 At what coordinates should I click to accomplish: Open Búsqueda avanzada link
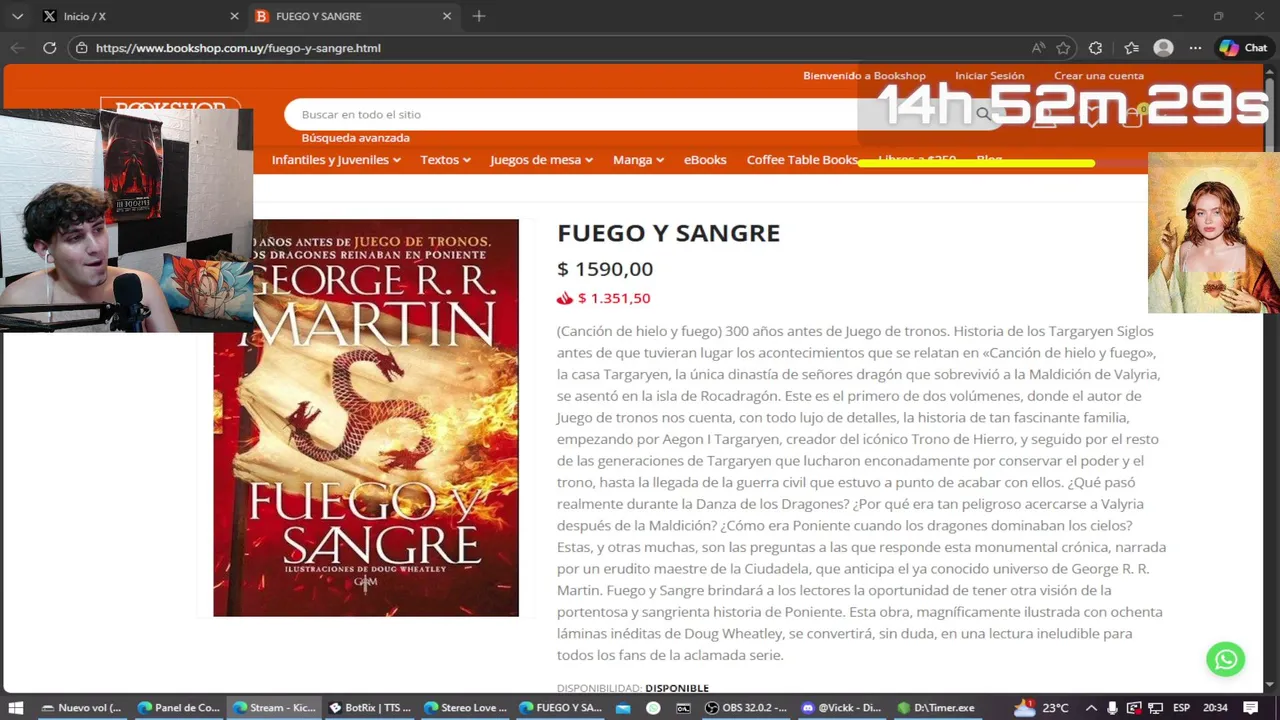(x=355, y=138)
